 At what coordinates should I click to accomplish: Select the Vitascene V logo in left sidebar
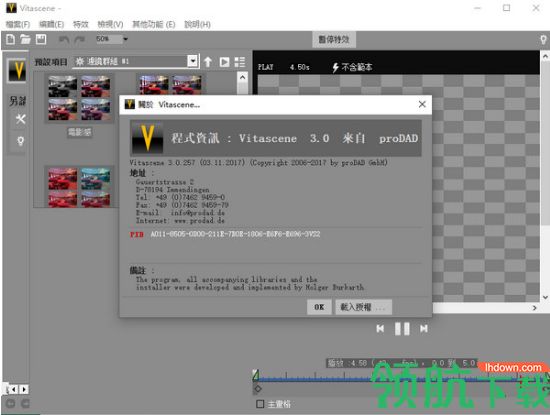[17, 71]
